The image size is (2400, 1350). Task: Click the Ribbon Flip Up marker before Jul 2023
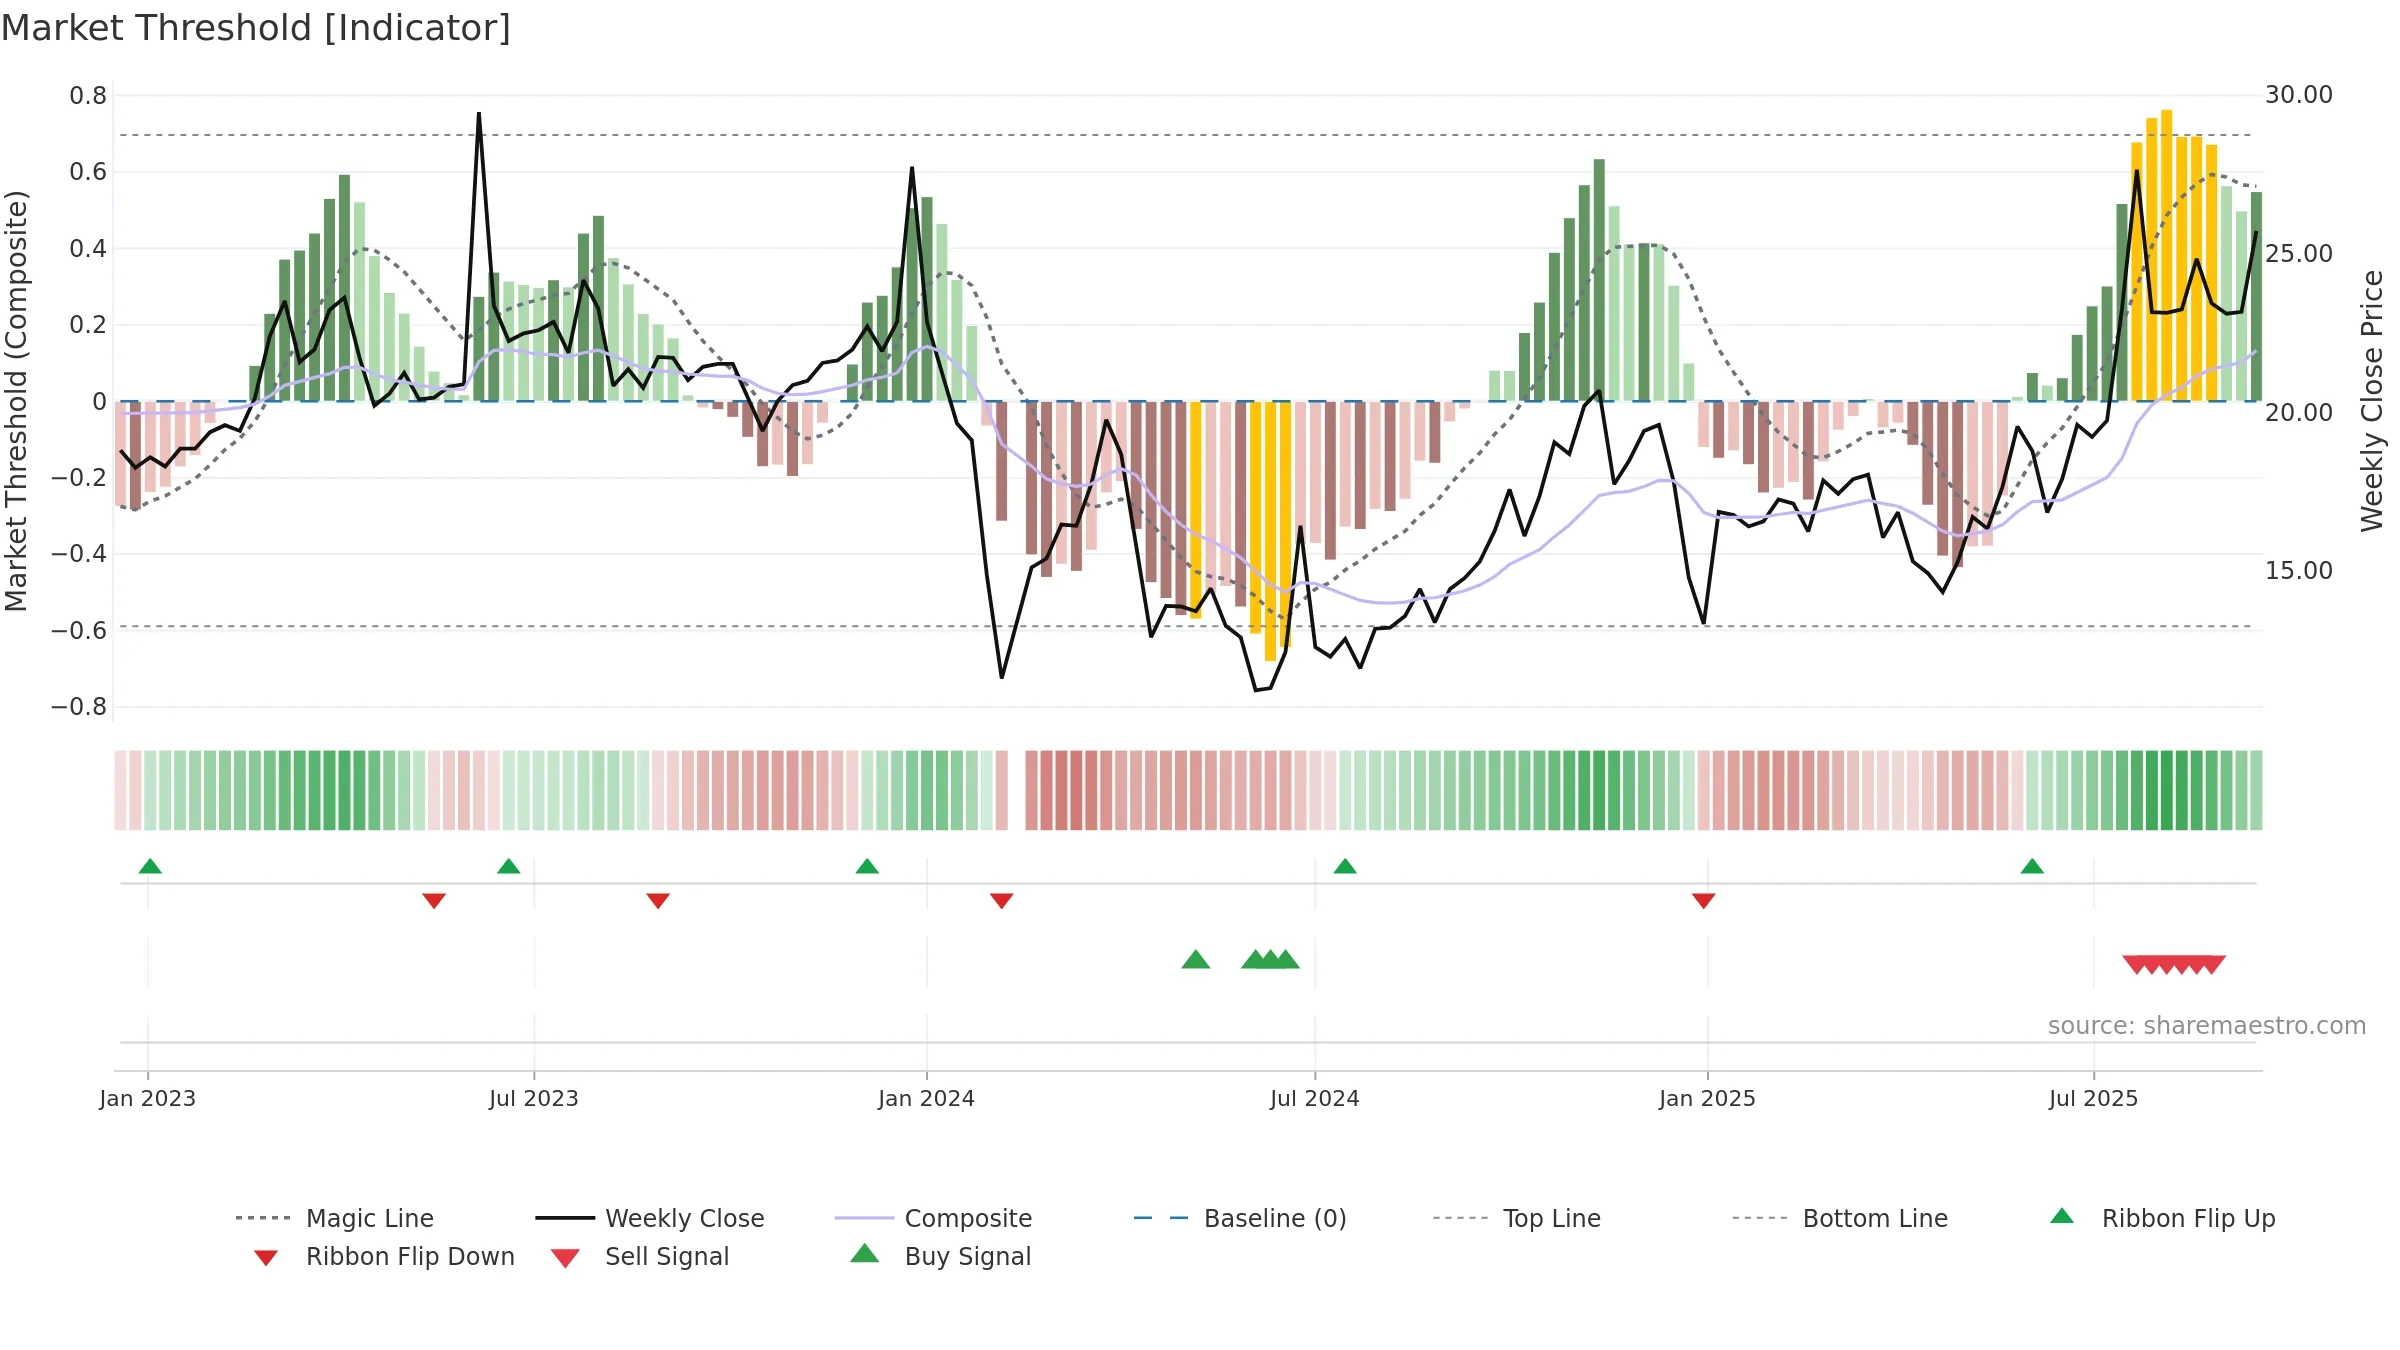pyautogui.click(x=508, y=866)
